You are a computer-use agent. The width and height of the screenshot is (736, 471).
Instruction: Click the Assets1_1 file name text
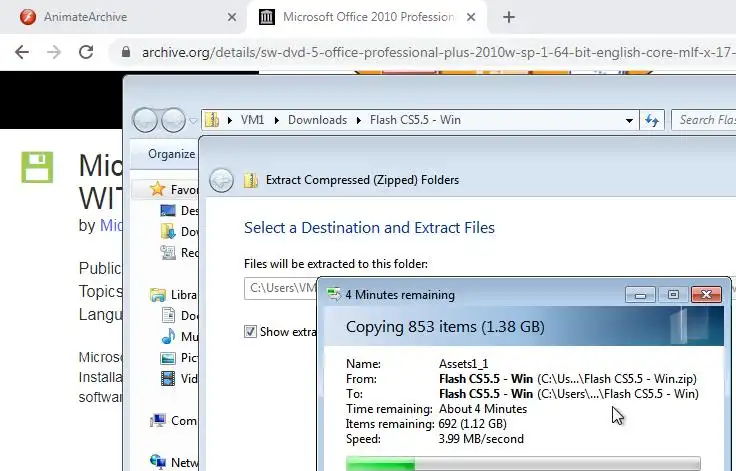pos(463,364)
